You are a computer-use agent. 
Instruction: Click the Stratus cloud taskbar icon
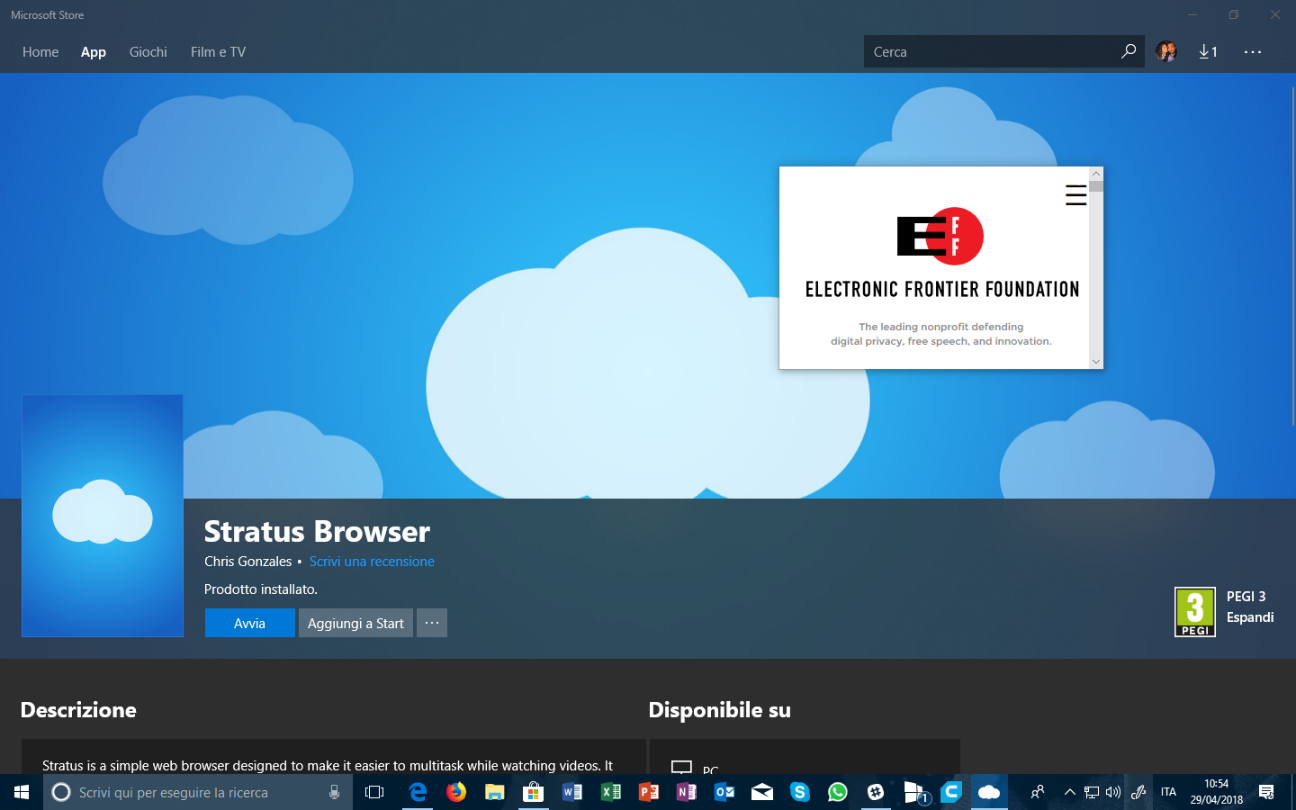tap(989, 792)
